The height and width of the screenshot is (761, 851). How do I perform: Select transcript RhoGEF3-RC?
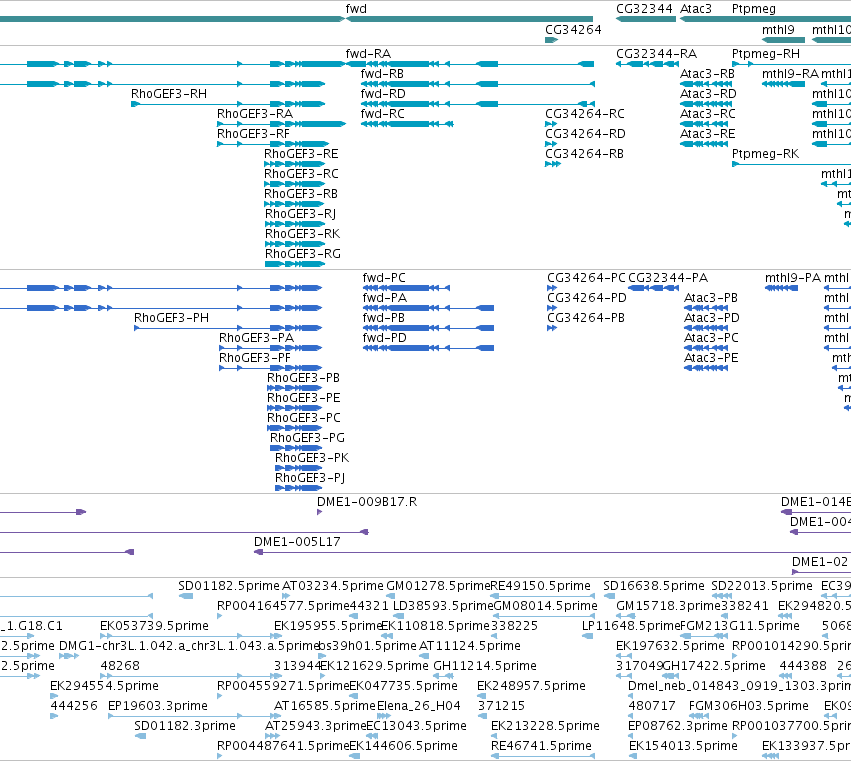tap(294, 185)
